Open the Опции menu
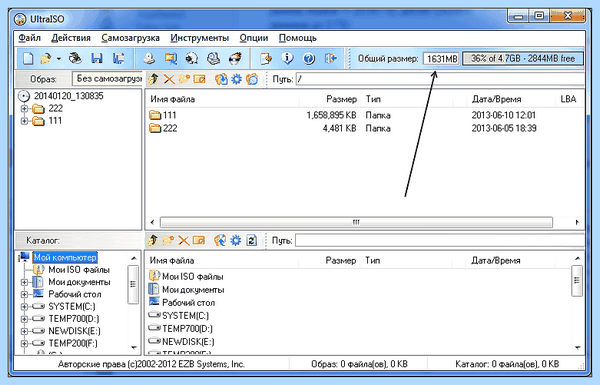 point(254,38)
